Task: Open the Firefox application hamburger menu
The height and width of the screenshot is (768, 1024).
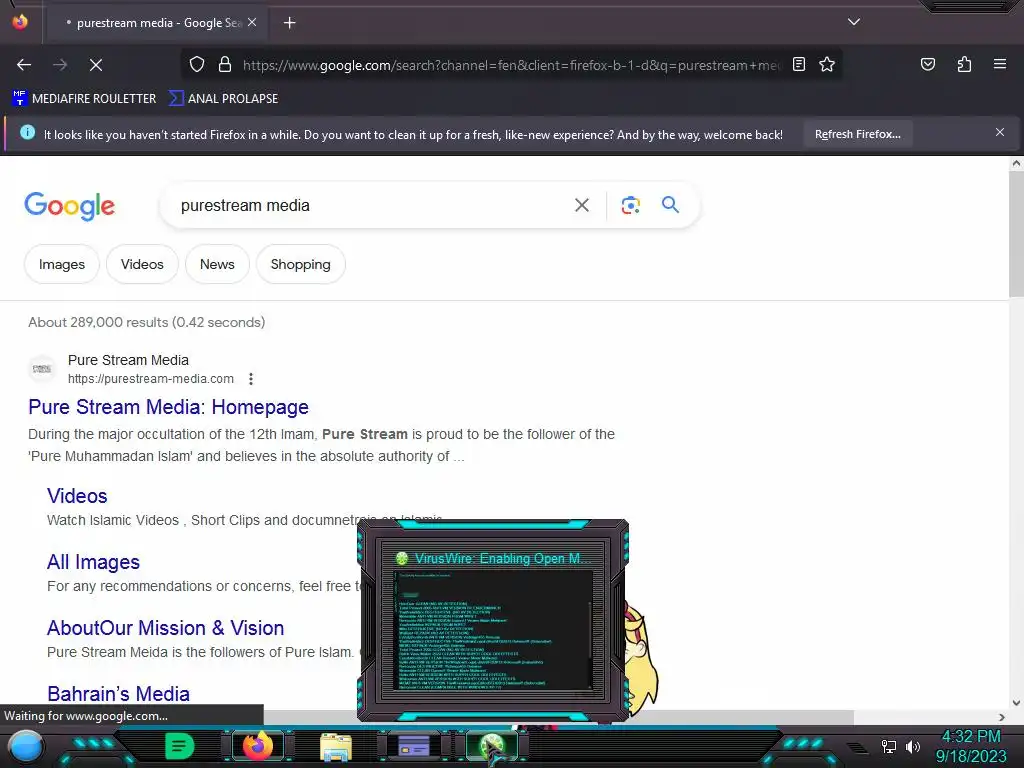Action: [1000, 64]
